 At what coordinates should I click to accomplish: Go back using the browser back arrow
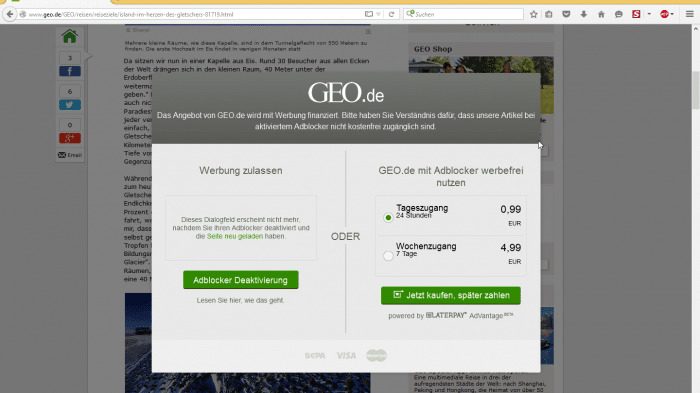click(x=10, y=14)
